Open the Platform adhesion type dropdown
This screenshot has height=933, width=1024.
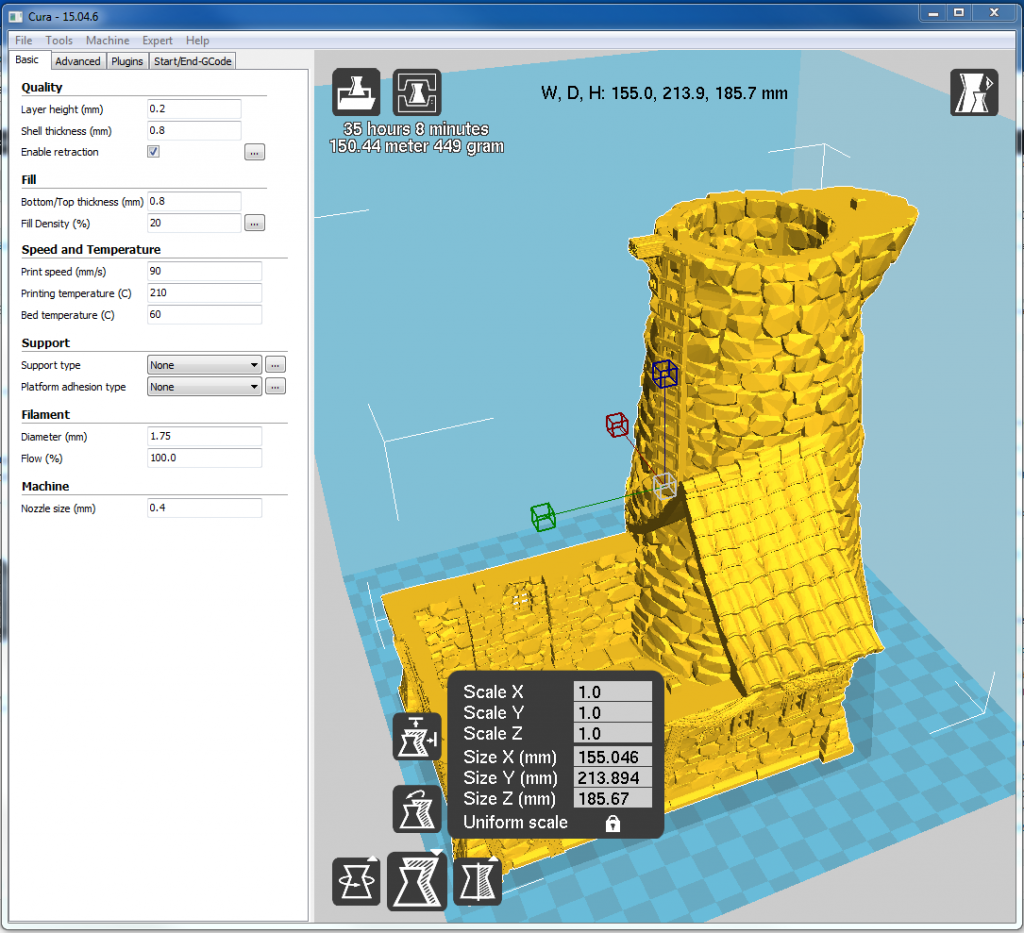click(204, 387)
